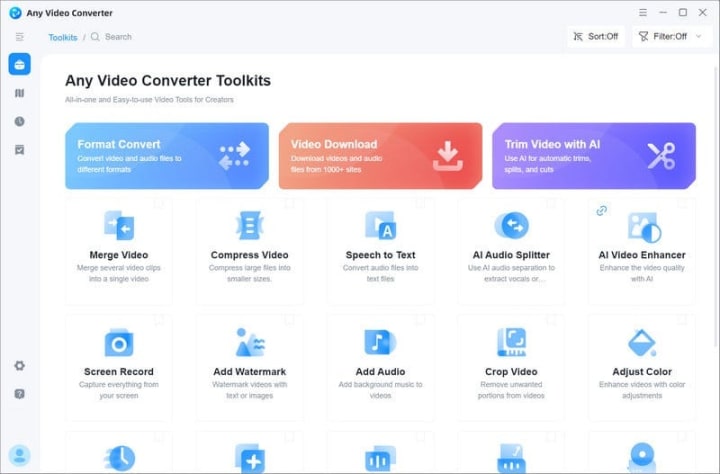Click 'Remove unwanted portions from videos' text

point(511,390)
